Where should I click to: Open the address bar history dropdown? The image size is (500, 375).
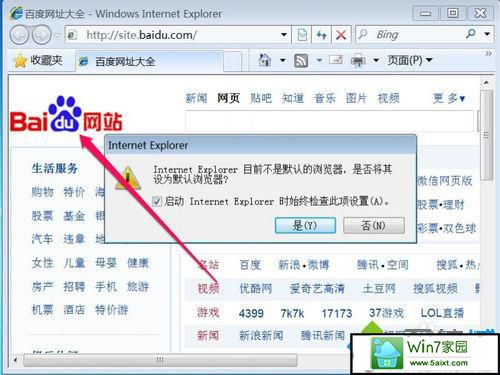[x=284, y=34]
